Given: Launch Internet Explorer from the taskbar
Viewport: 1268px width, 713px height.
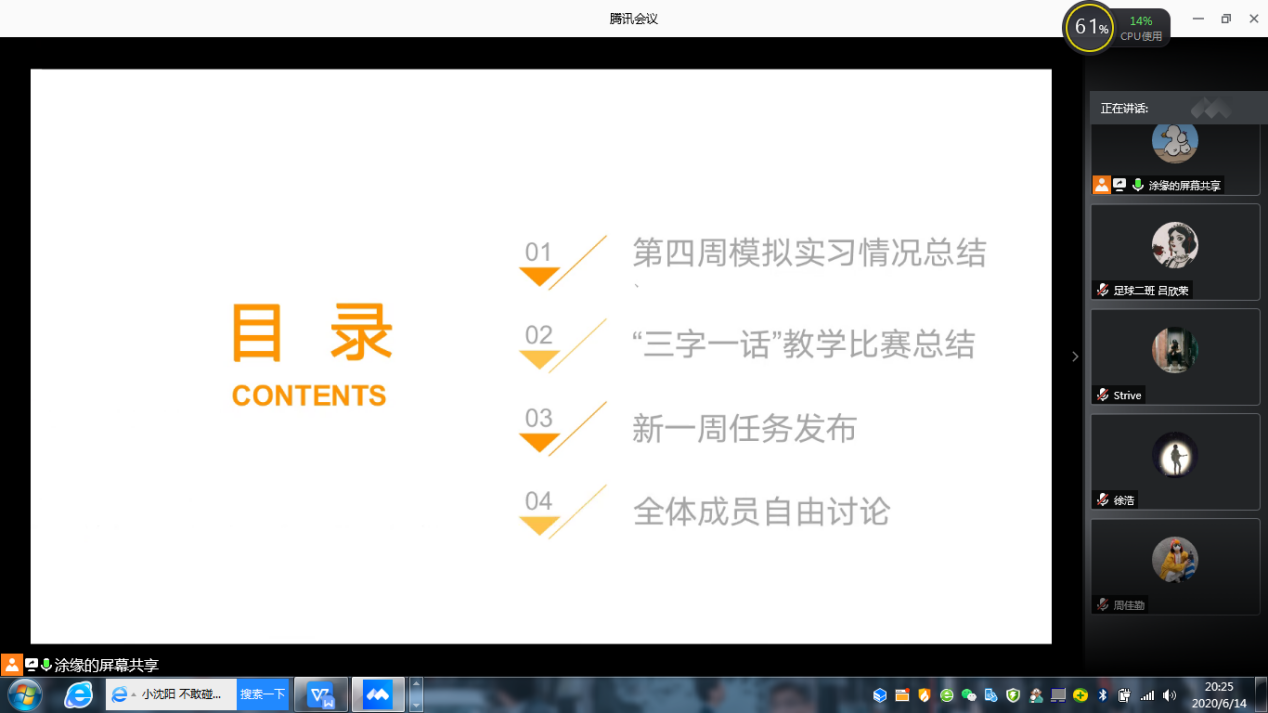Looking at the screenshot, I should point(78,695).
